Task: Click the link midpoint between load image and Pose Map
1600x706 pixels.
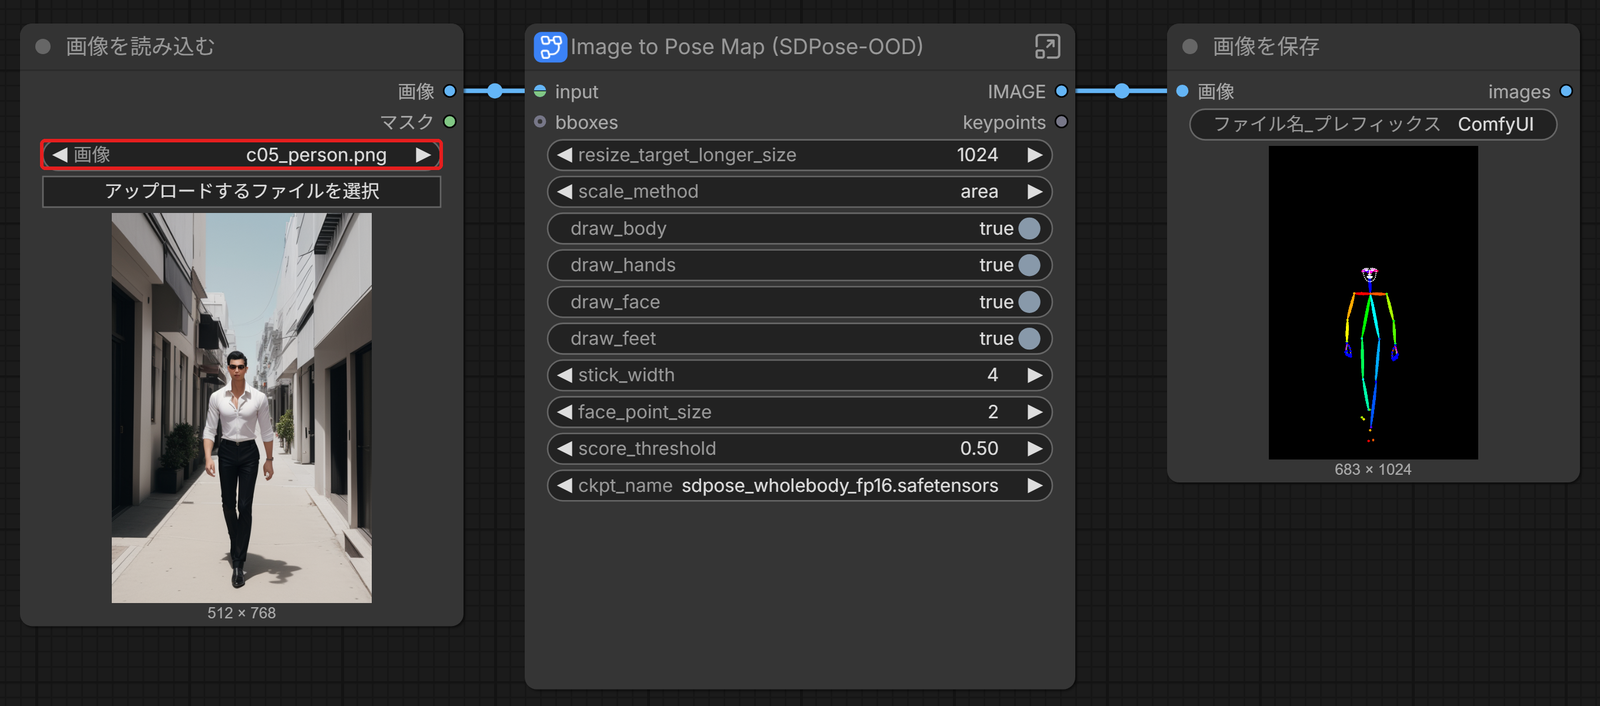Action: pyautogui.click(x=495, y=91)
